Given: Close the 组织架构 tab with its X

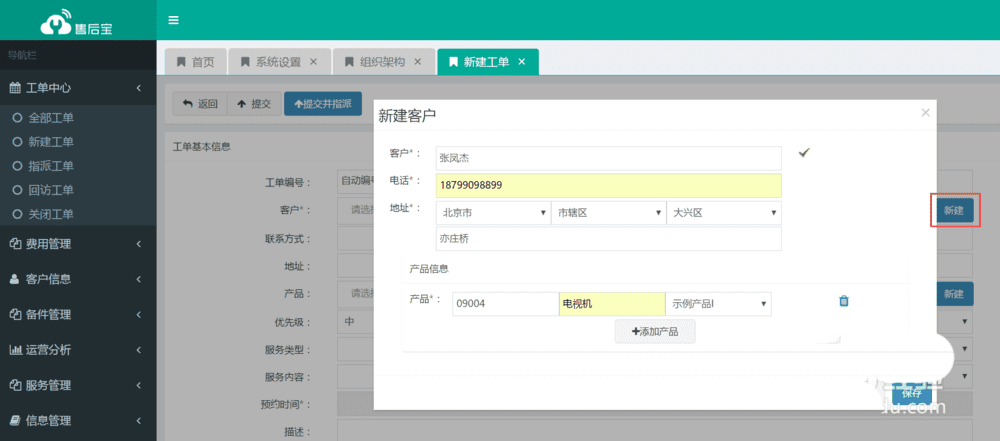Looking at the screenshot, I should [418, 62].
